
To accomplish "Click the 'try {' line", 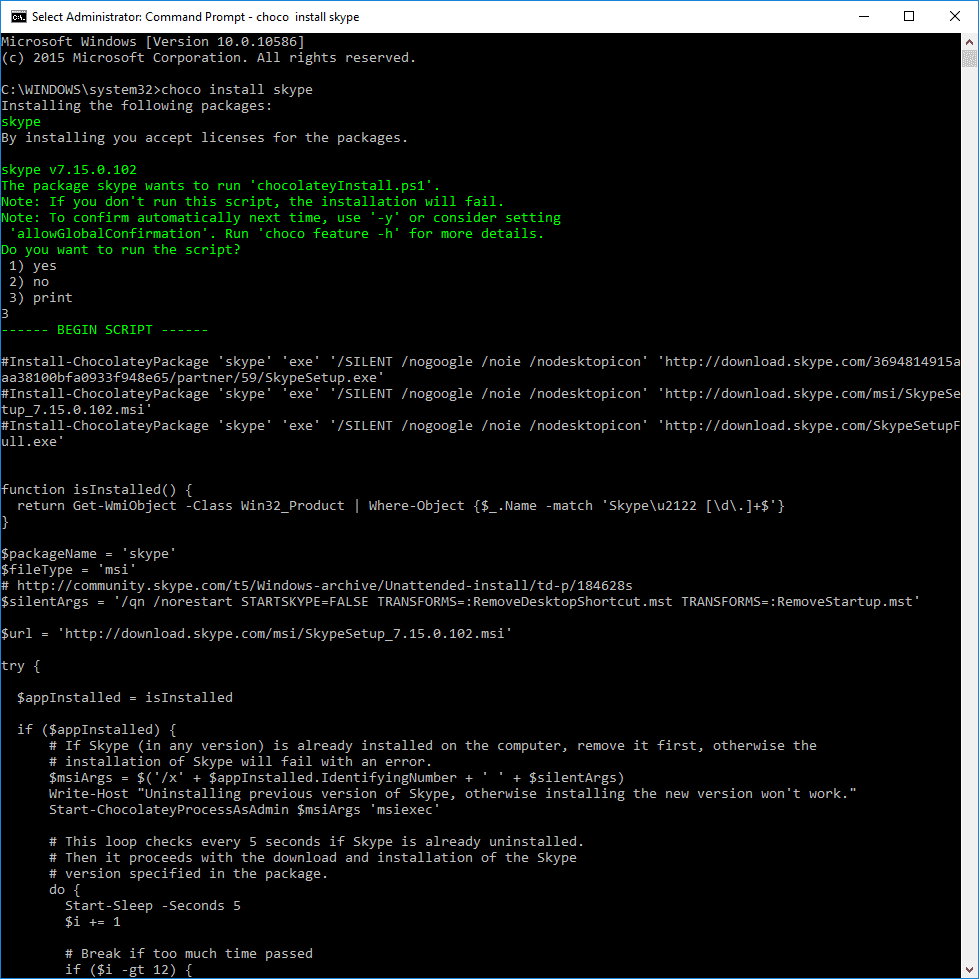I will click(21, 666).
